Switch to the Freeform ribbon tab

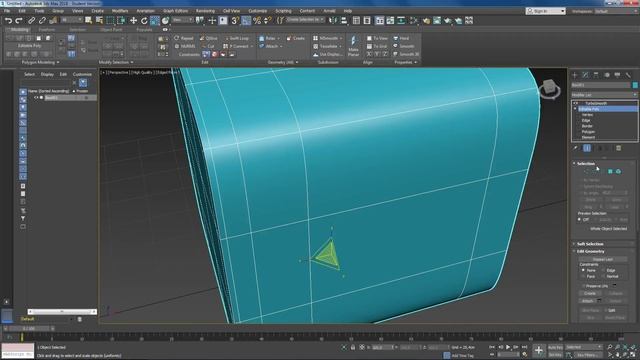pyautogui.click(x=47, y=30)
